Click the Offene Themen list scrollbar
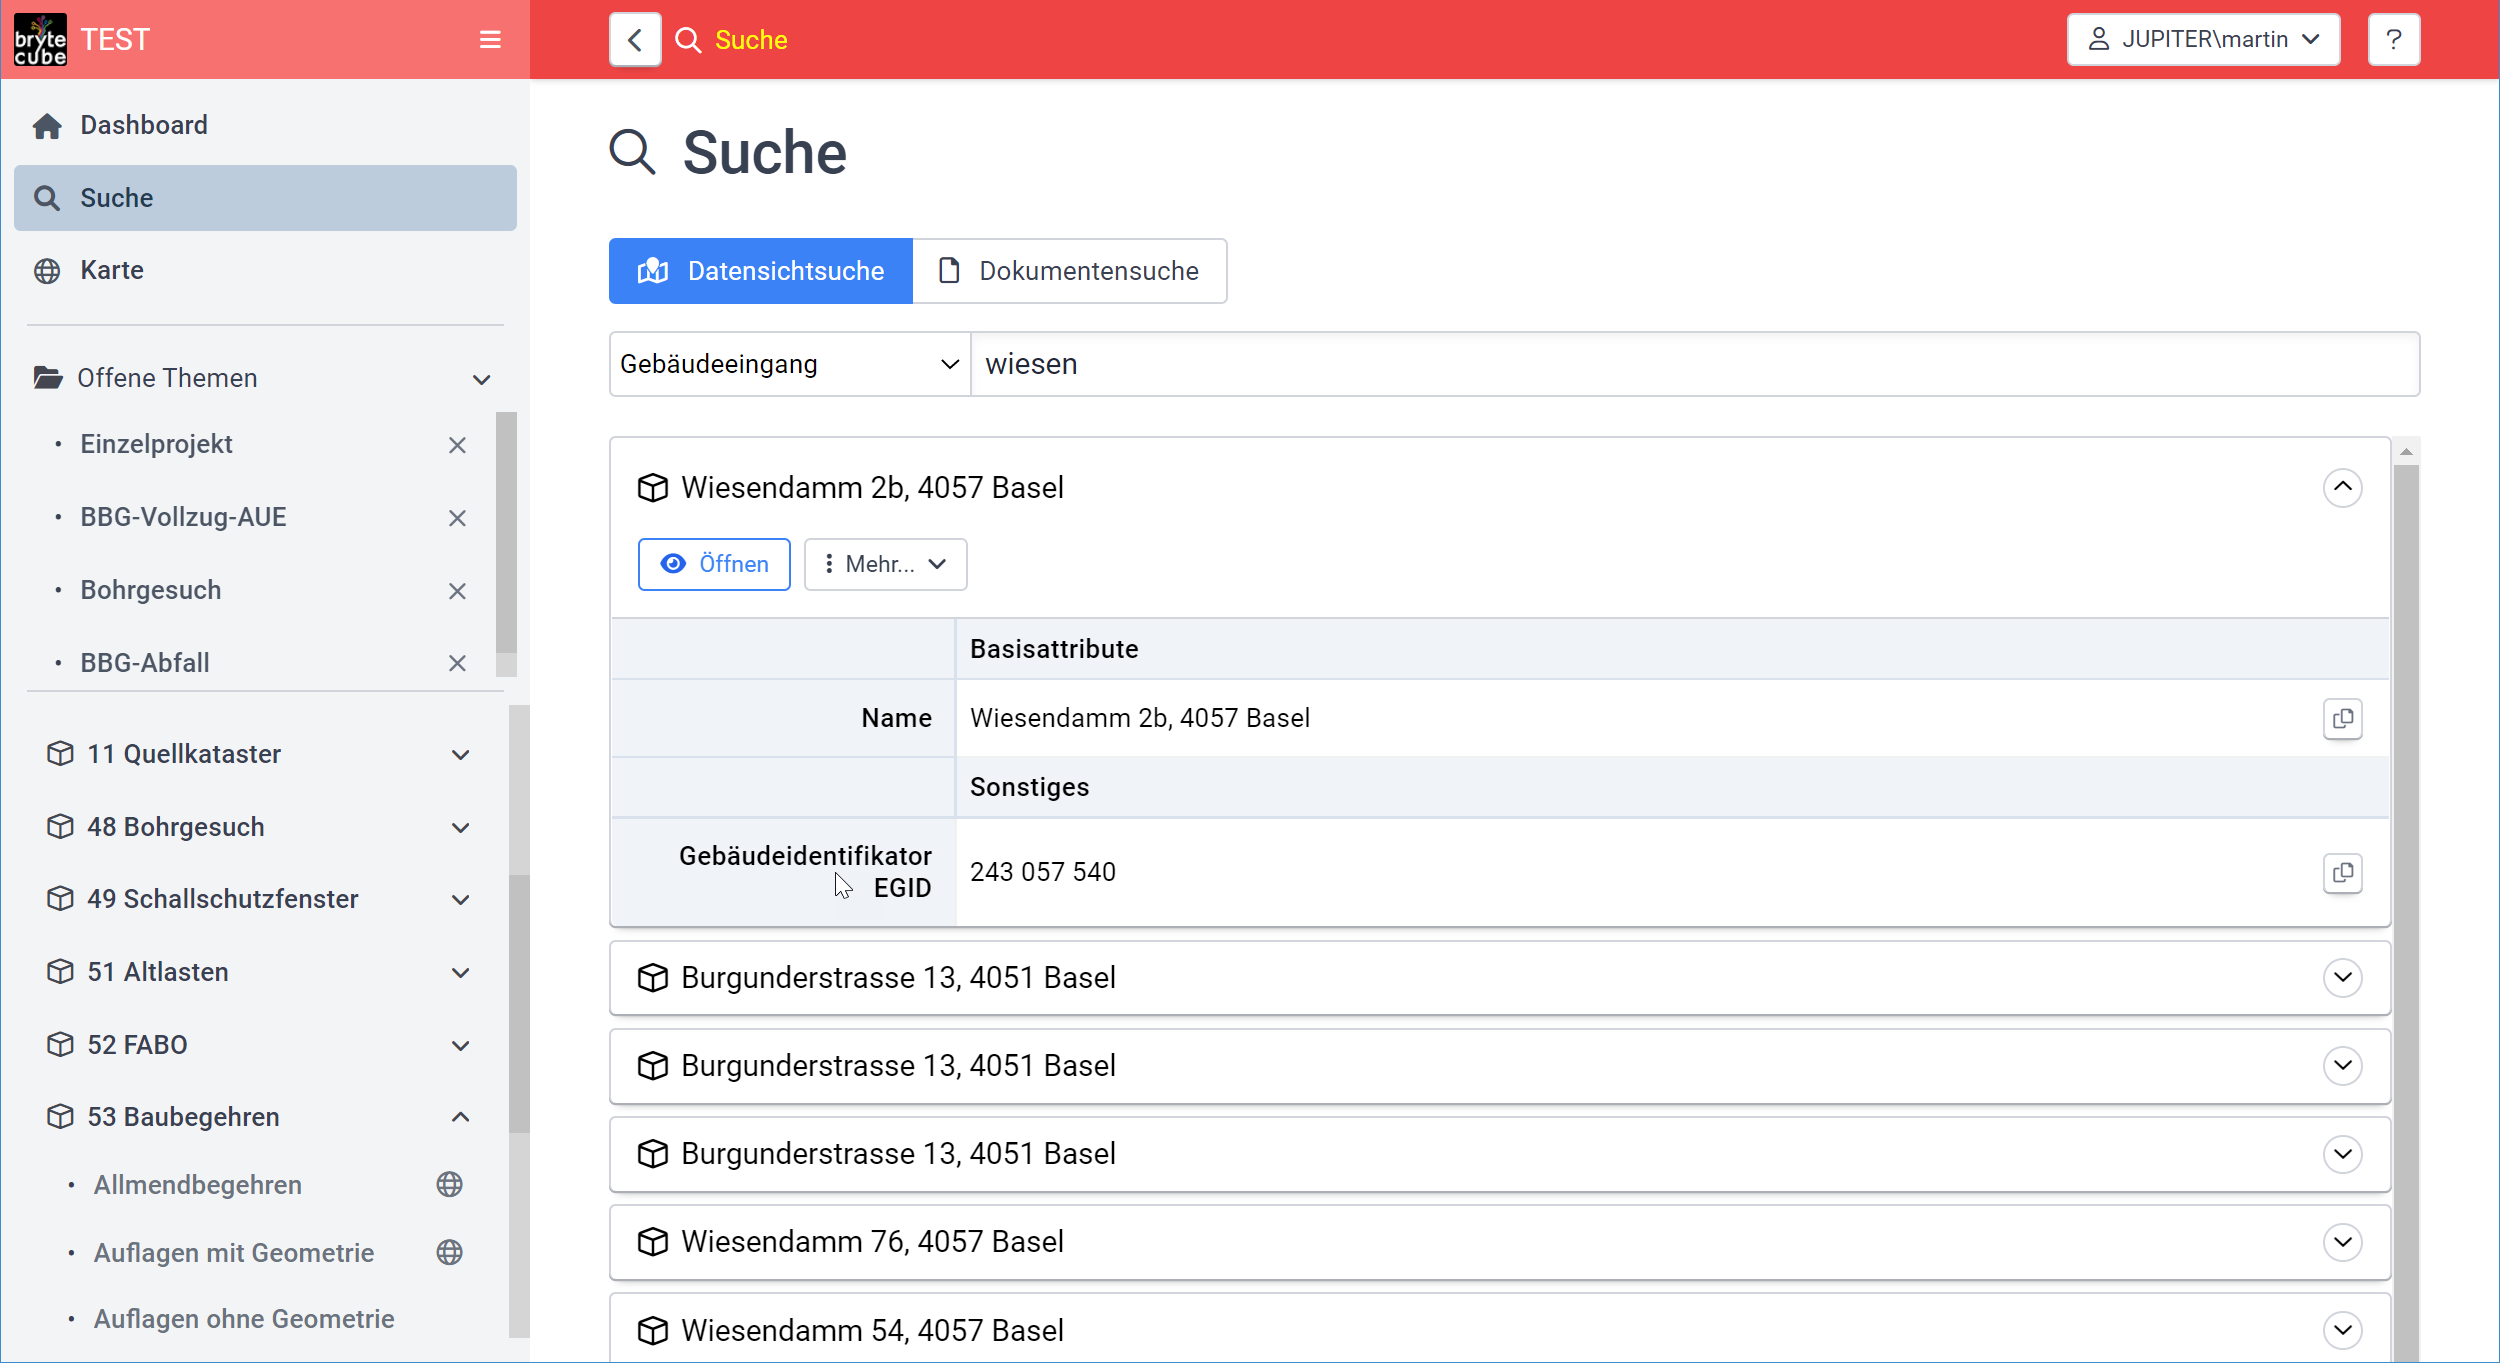This screenshot has width=2500, height=1363. pyautogui.click(x=506, y=533)
